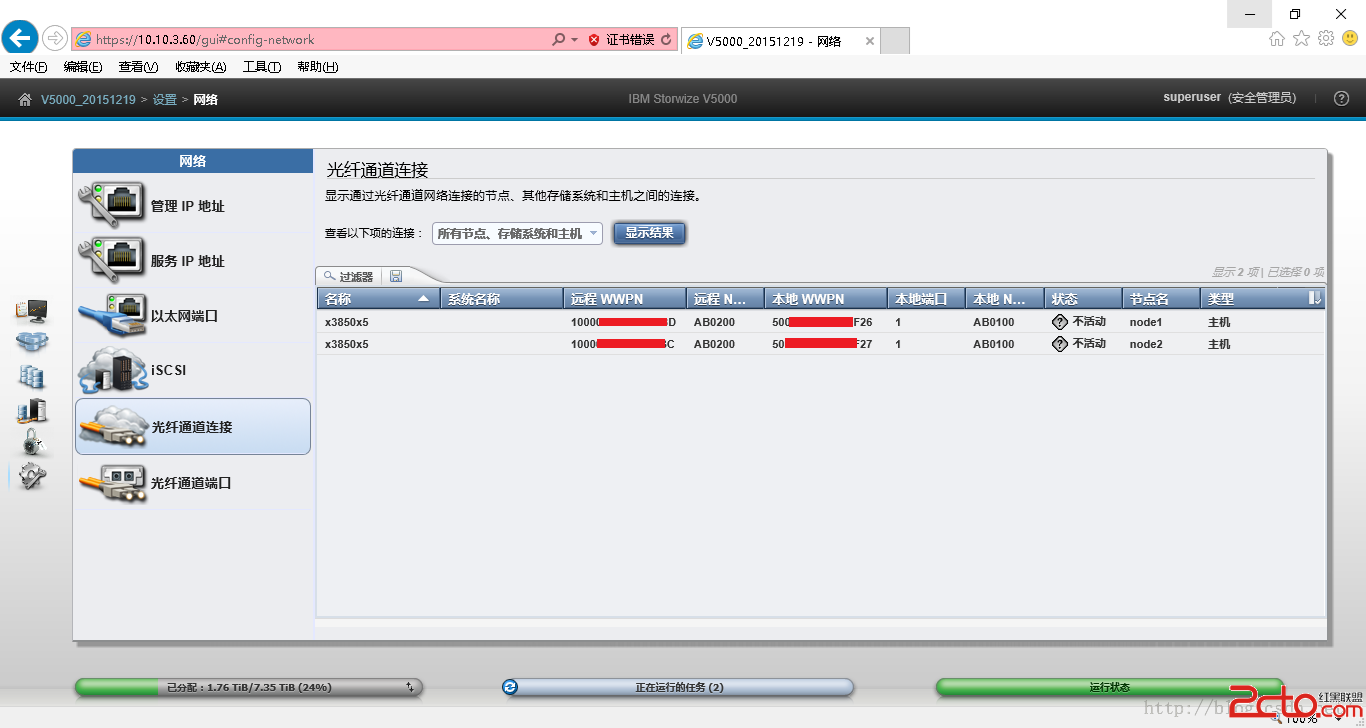Click the save filter disk icon
The image size is (1366, 728).
[x=396, y=276]
